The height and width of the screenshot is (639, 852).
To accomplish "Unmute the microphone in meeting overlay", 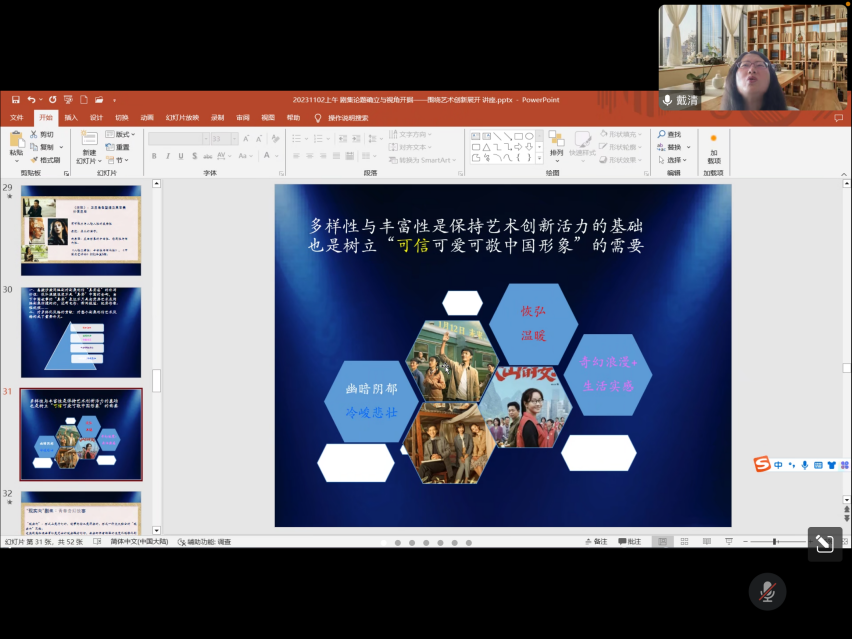I will click(767, 591).
